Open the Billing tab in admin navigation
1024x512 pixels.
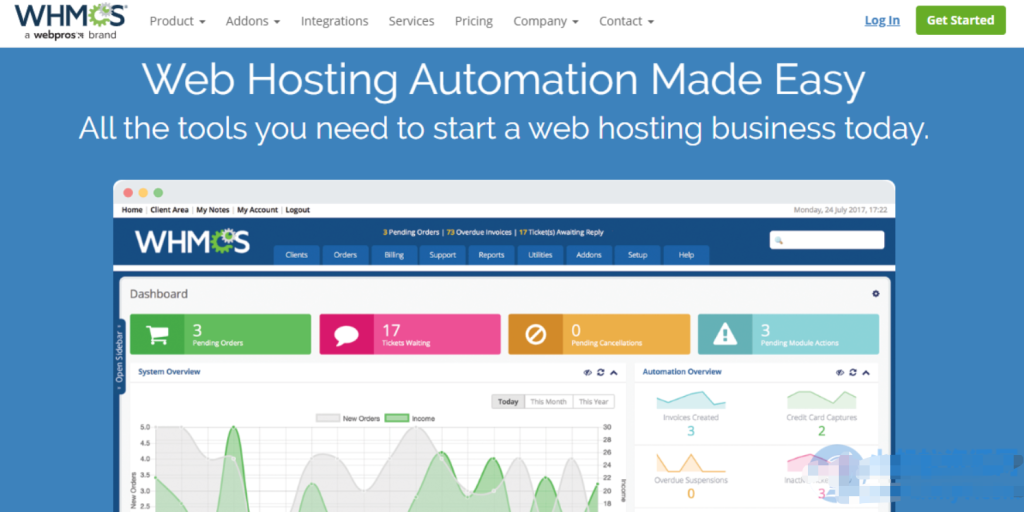[x=394, y=255]
